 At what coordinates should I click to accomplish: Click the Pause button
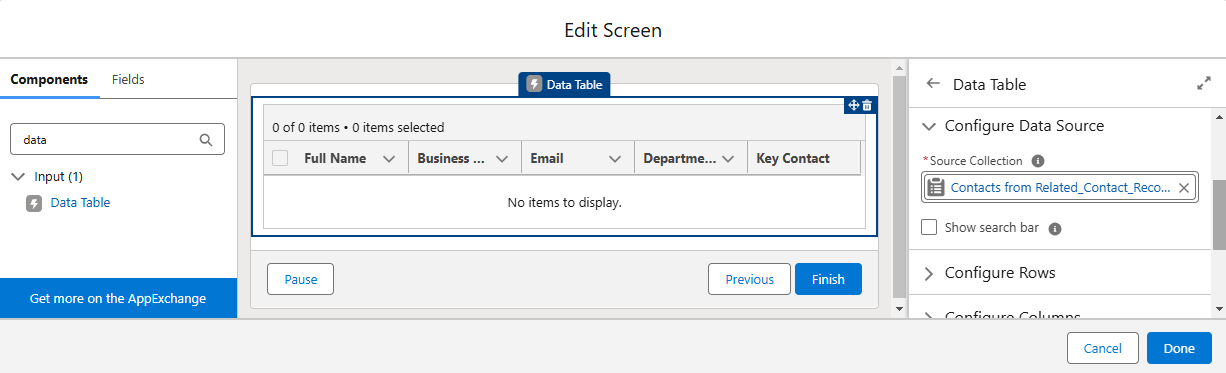[x=300, y=280]
